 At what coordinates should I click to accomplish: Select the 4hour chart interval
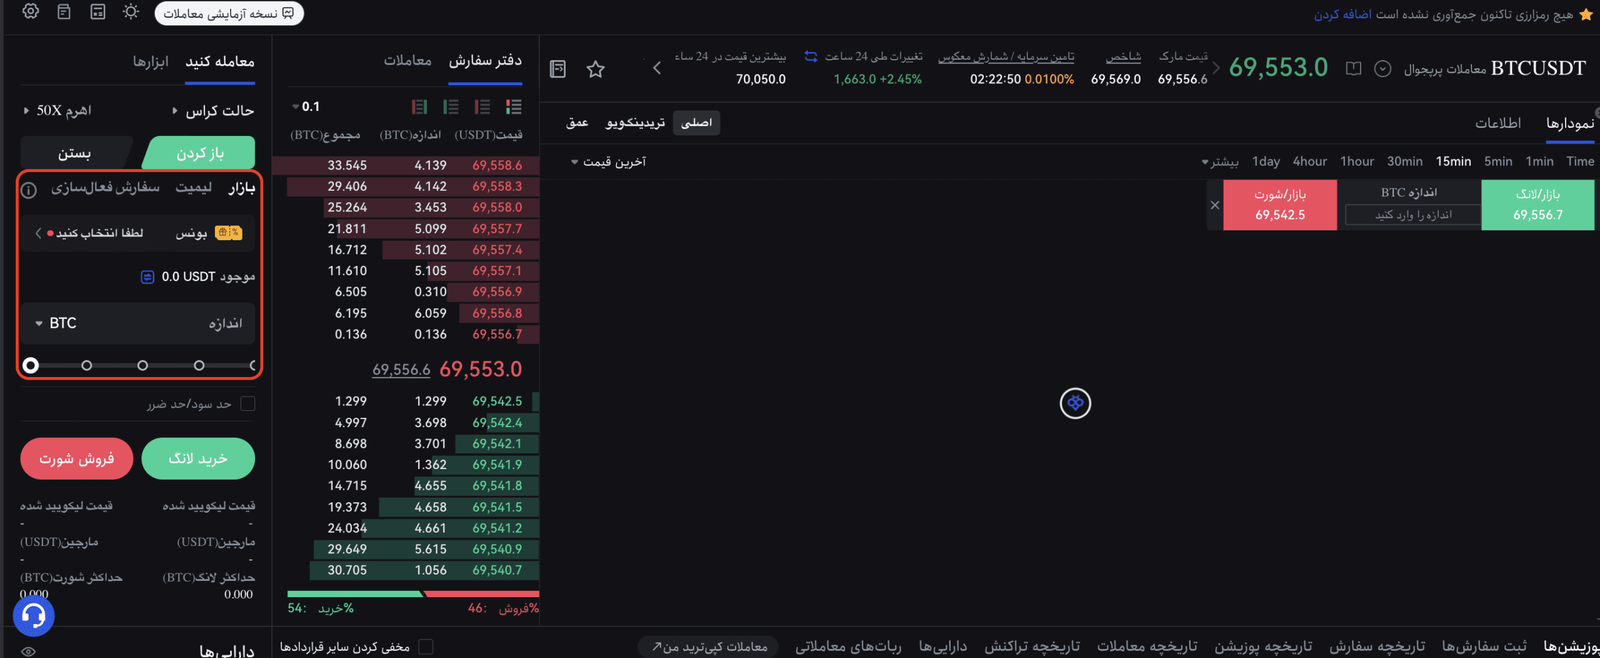click(x=1310, y=161)
